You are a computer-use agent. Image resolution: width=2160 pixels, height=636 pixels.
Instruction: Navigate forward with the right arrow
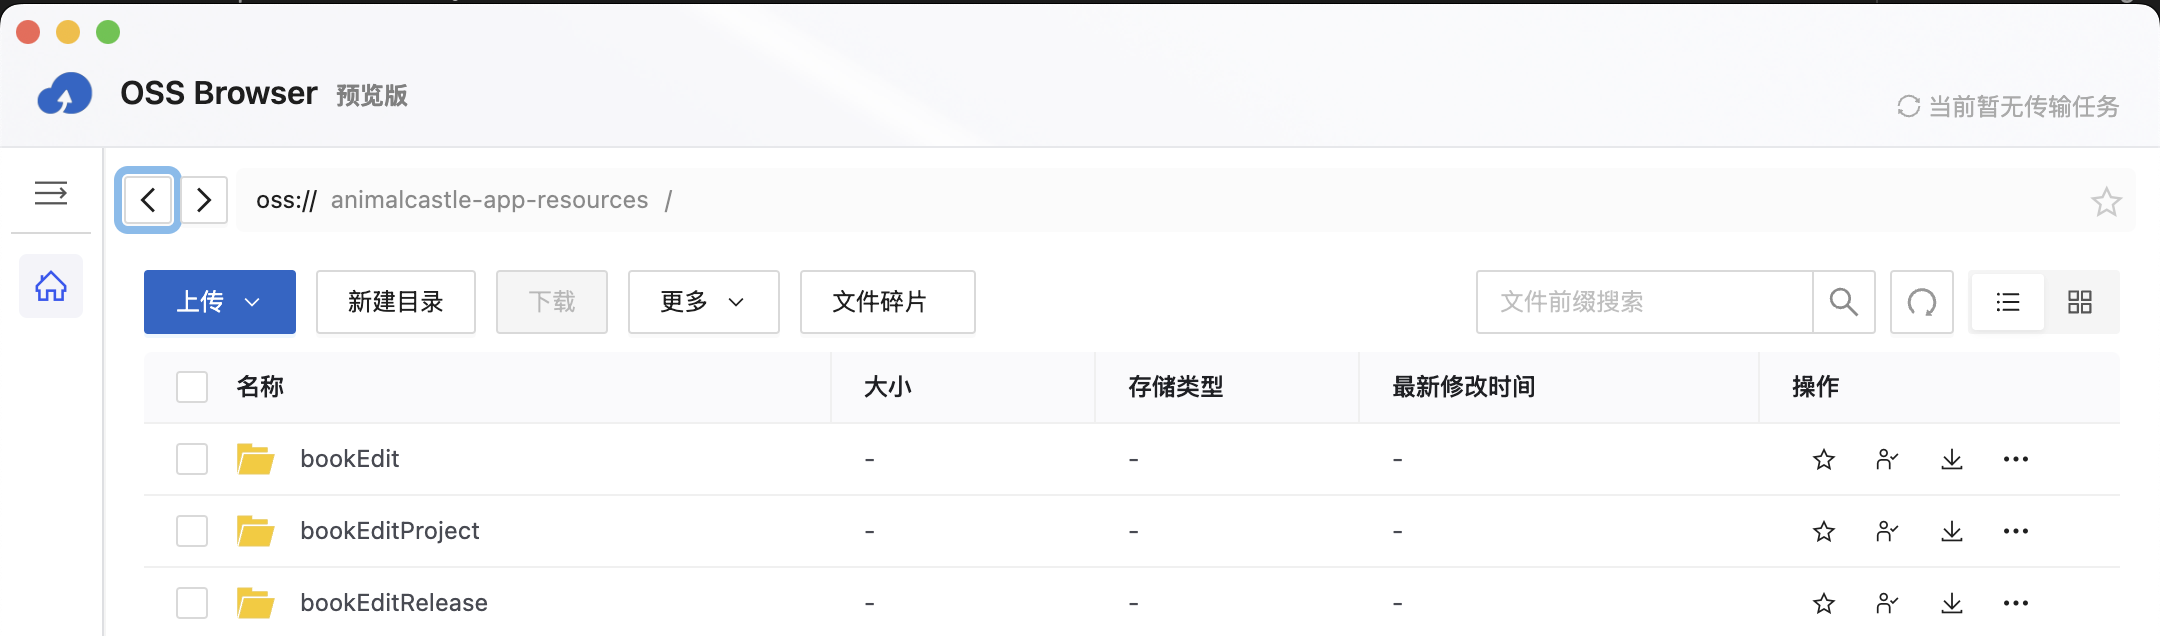click(204, 200)
